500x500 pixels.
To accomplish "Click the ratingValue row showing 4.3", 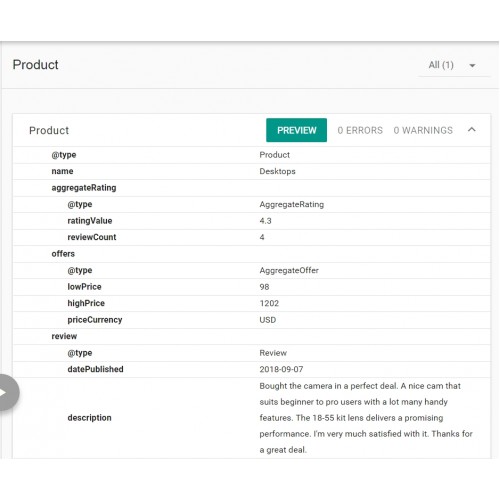I will [252, 221].
